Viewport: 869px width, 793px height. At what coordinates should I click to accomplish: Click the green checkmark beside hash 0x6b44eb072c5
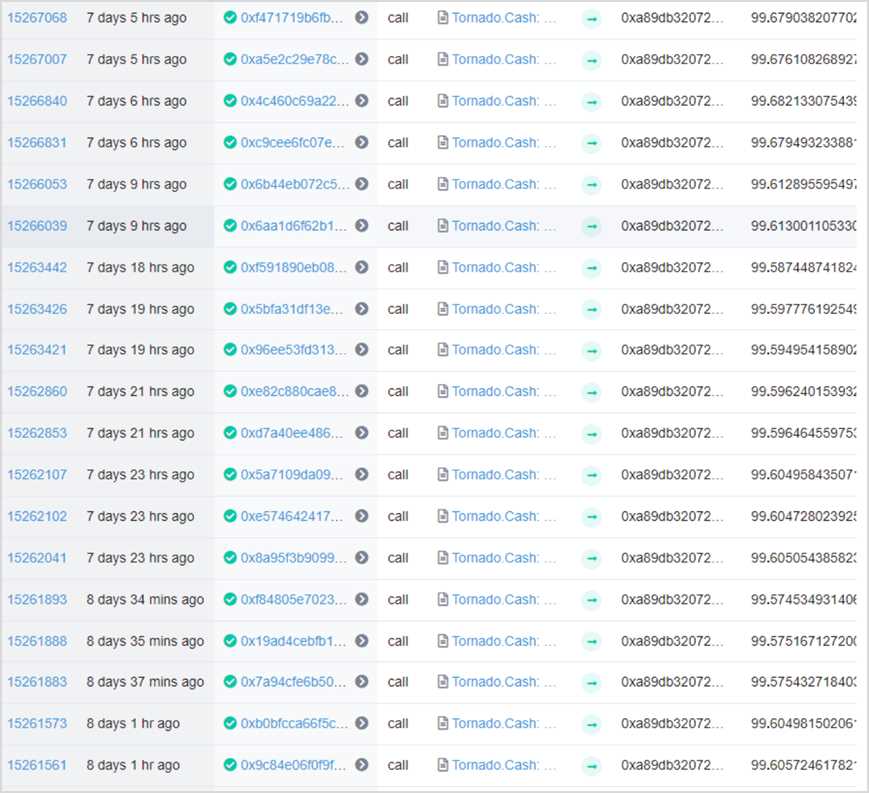[230, 185]
